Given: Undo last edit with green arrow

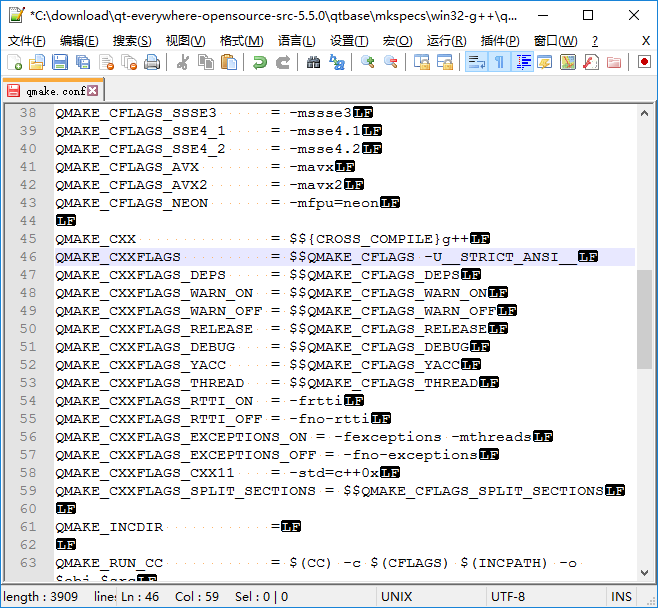Looking at the screenshot, I should click(259, 63).
